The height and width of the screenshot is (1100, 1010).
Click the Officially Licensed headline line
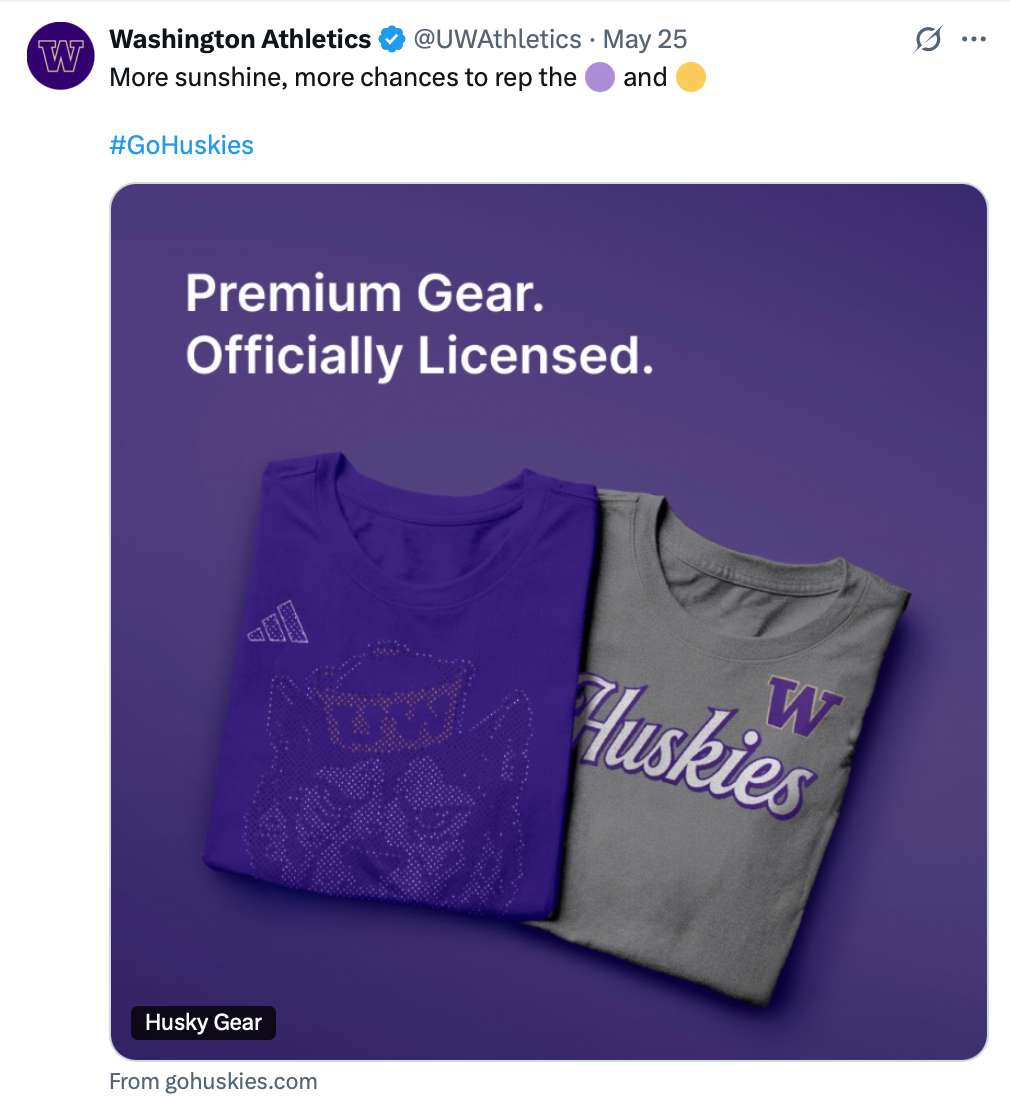419,356
